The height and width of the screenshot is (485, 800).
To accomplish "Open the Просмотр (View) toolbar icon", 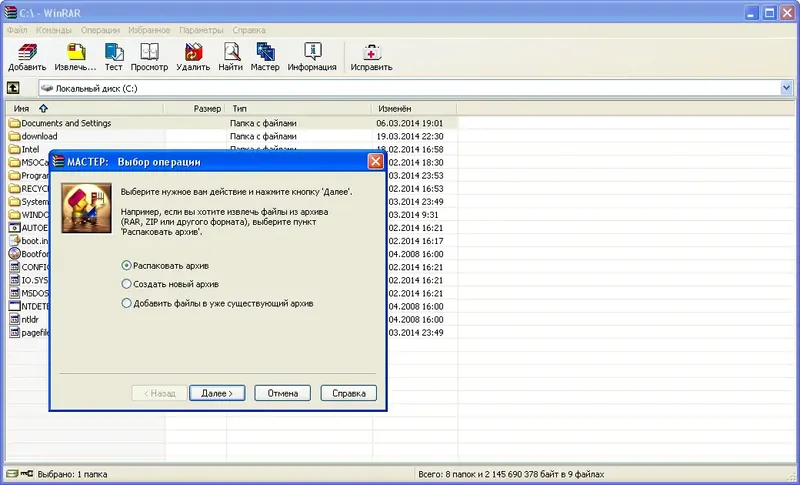I will pos(149,57).
